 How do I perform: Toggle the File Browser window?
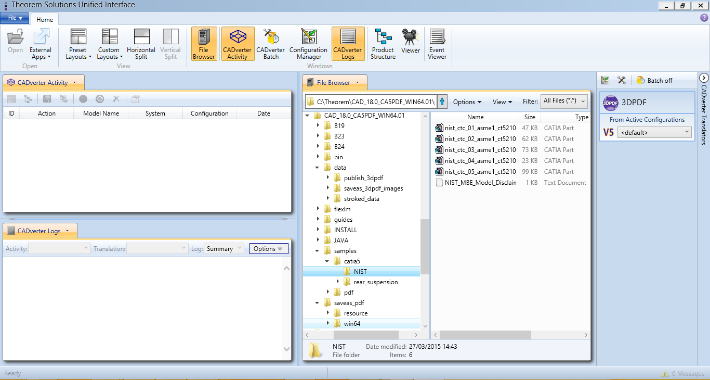point(203,43)
